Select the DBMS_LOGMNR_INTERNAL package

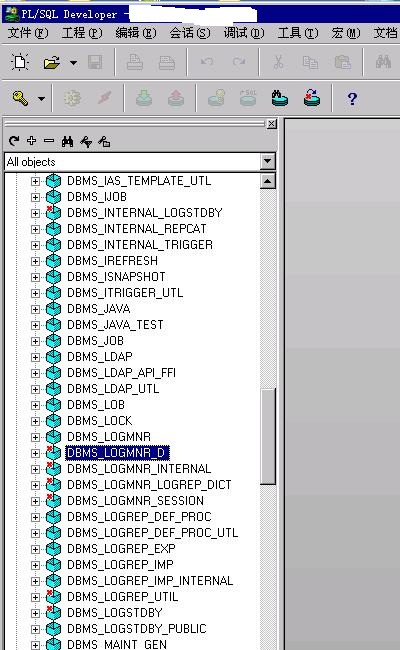[139, 469]
